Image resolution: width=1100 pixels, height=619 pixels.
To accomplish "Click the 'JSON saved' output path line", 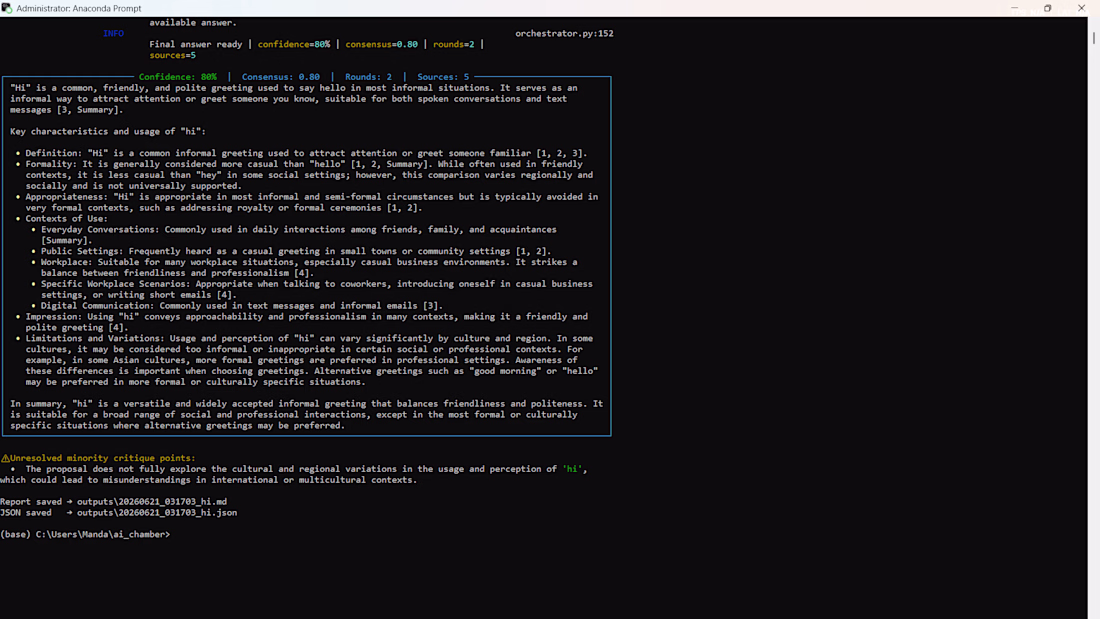I will pos(119,512).
